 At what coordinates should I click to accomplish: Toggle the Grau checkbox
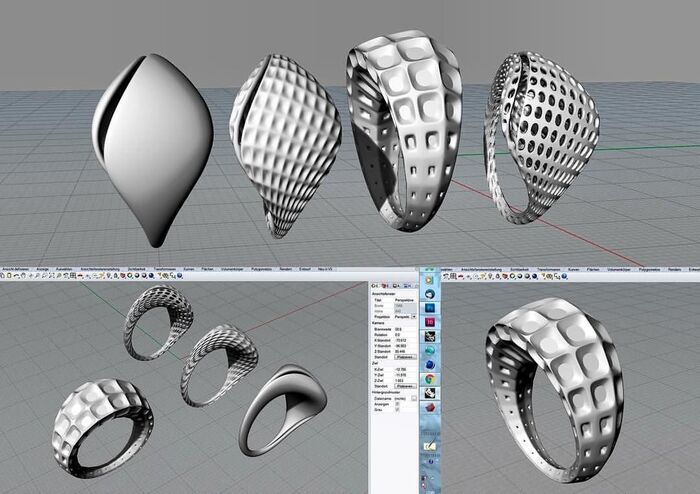tap(397, 410)
